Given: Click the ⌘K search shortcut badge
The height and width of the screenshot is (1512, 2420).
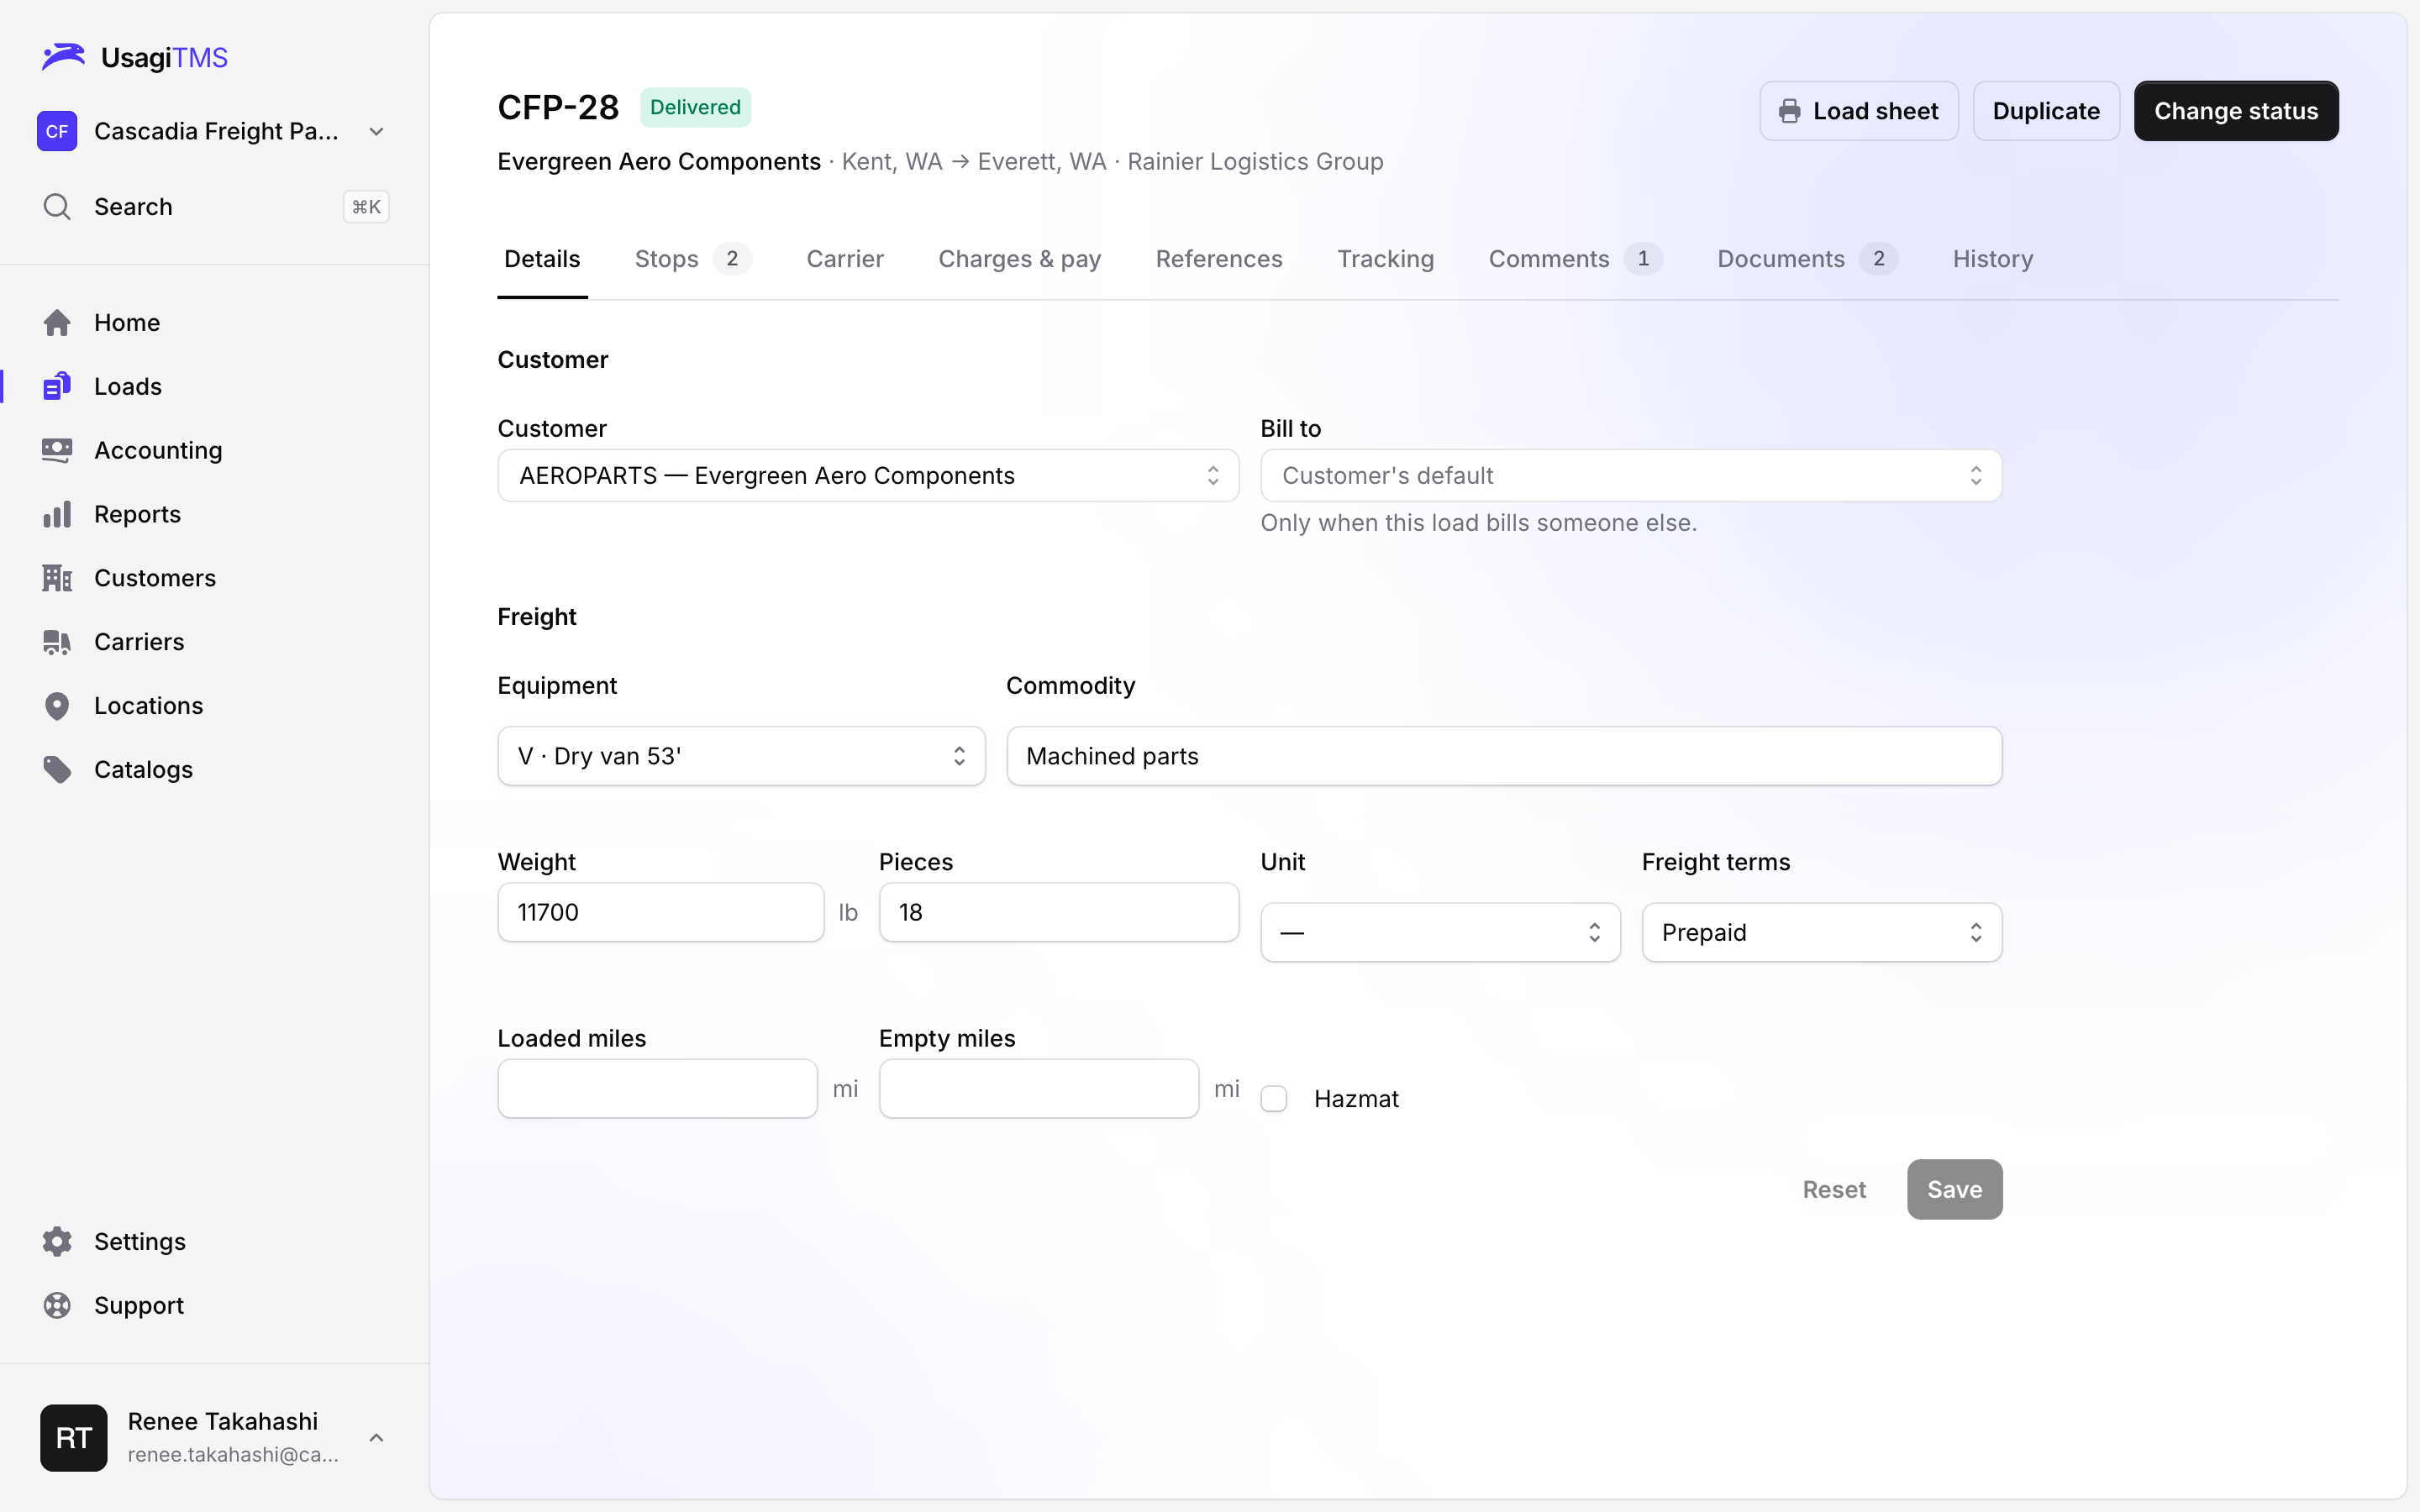Looking at the screenshot, I should 366,207.
